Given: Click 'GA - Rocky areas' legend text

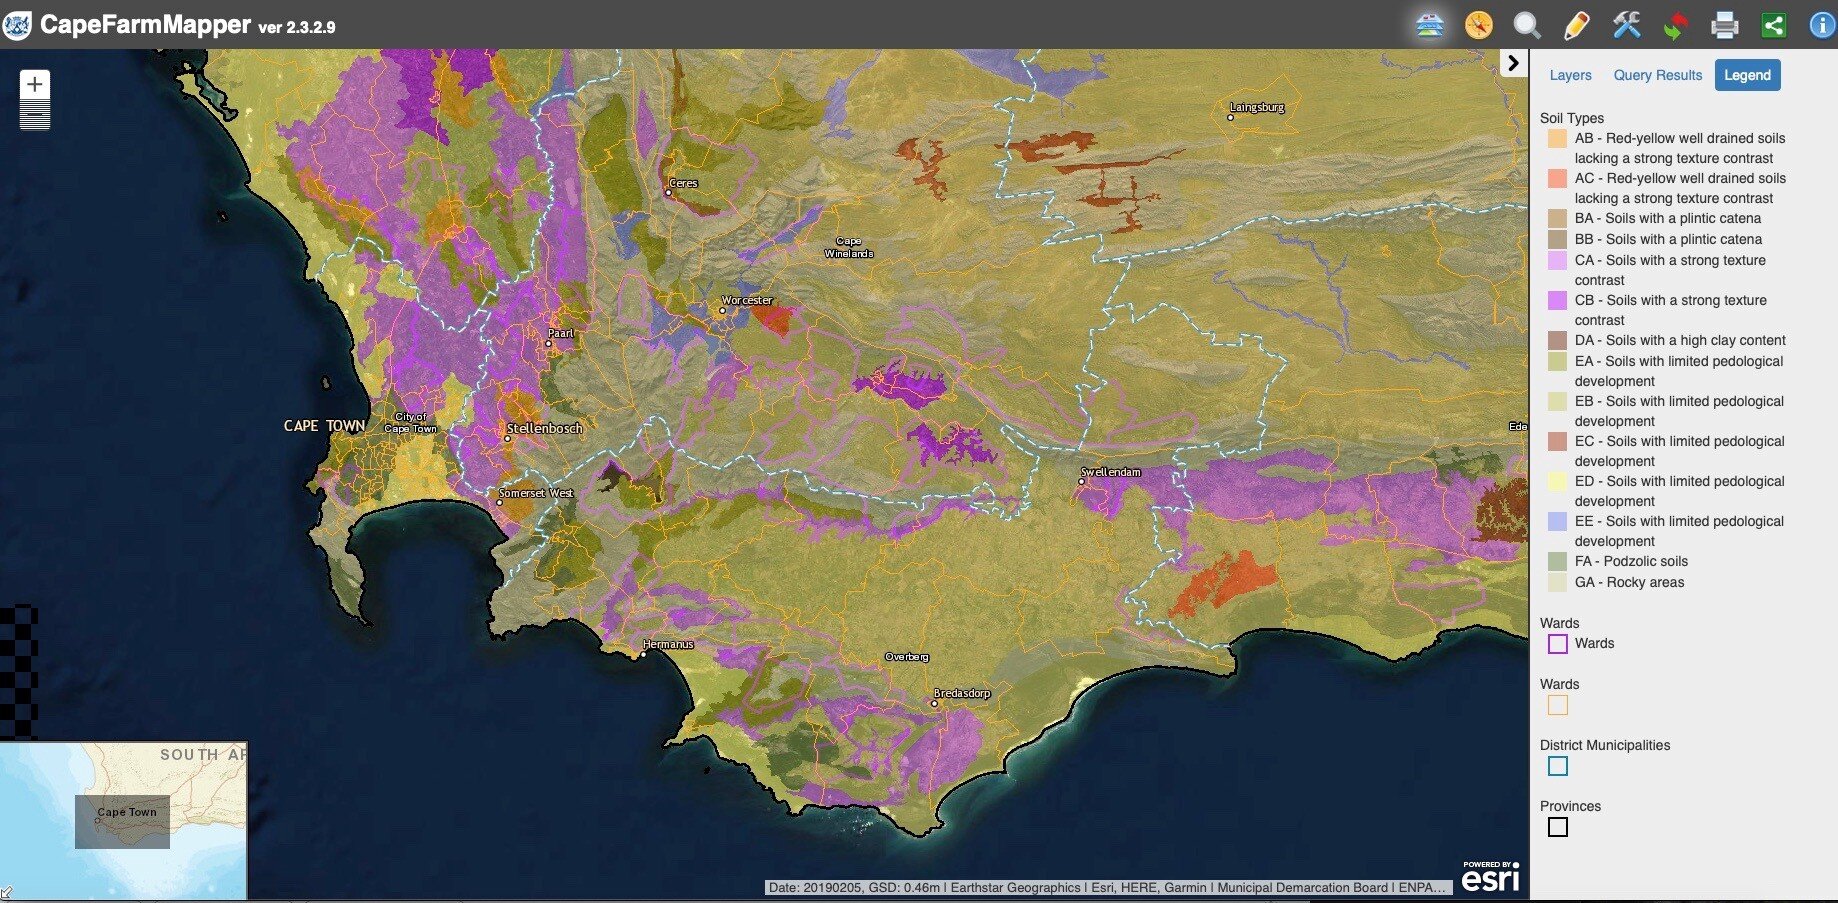Looking at the screenshot, I should (1629, 582).
